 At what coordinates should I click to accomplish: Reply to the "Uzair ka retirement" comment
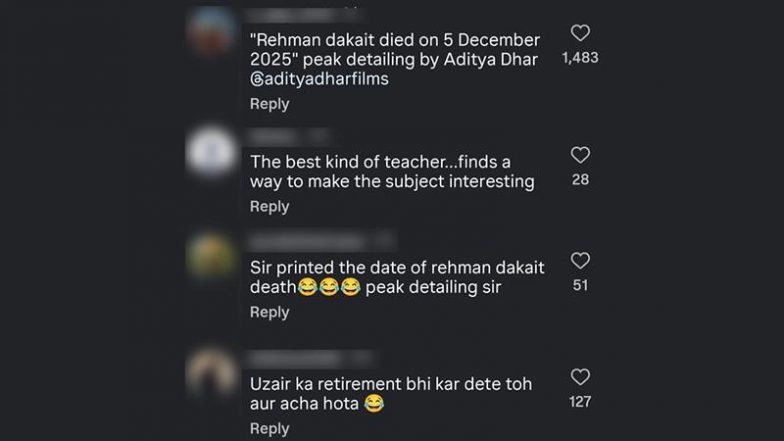click(269, 428)
